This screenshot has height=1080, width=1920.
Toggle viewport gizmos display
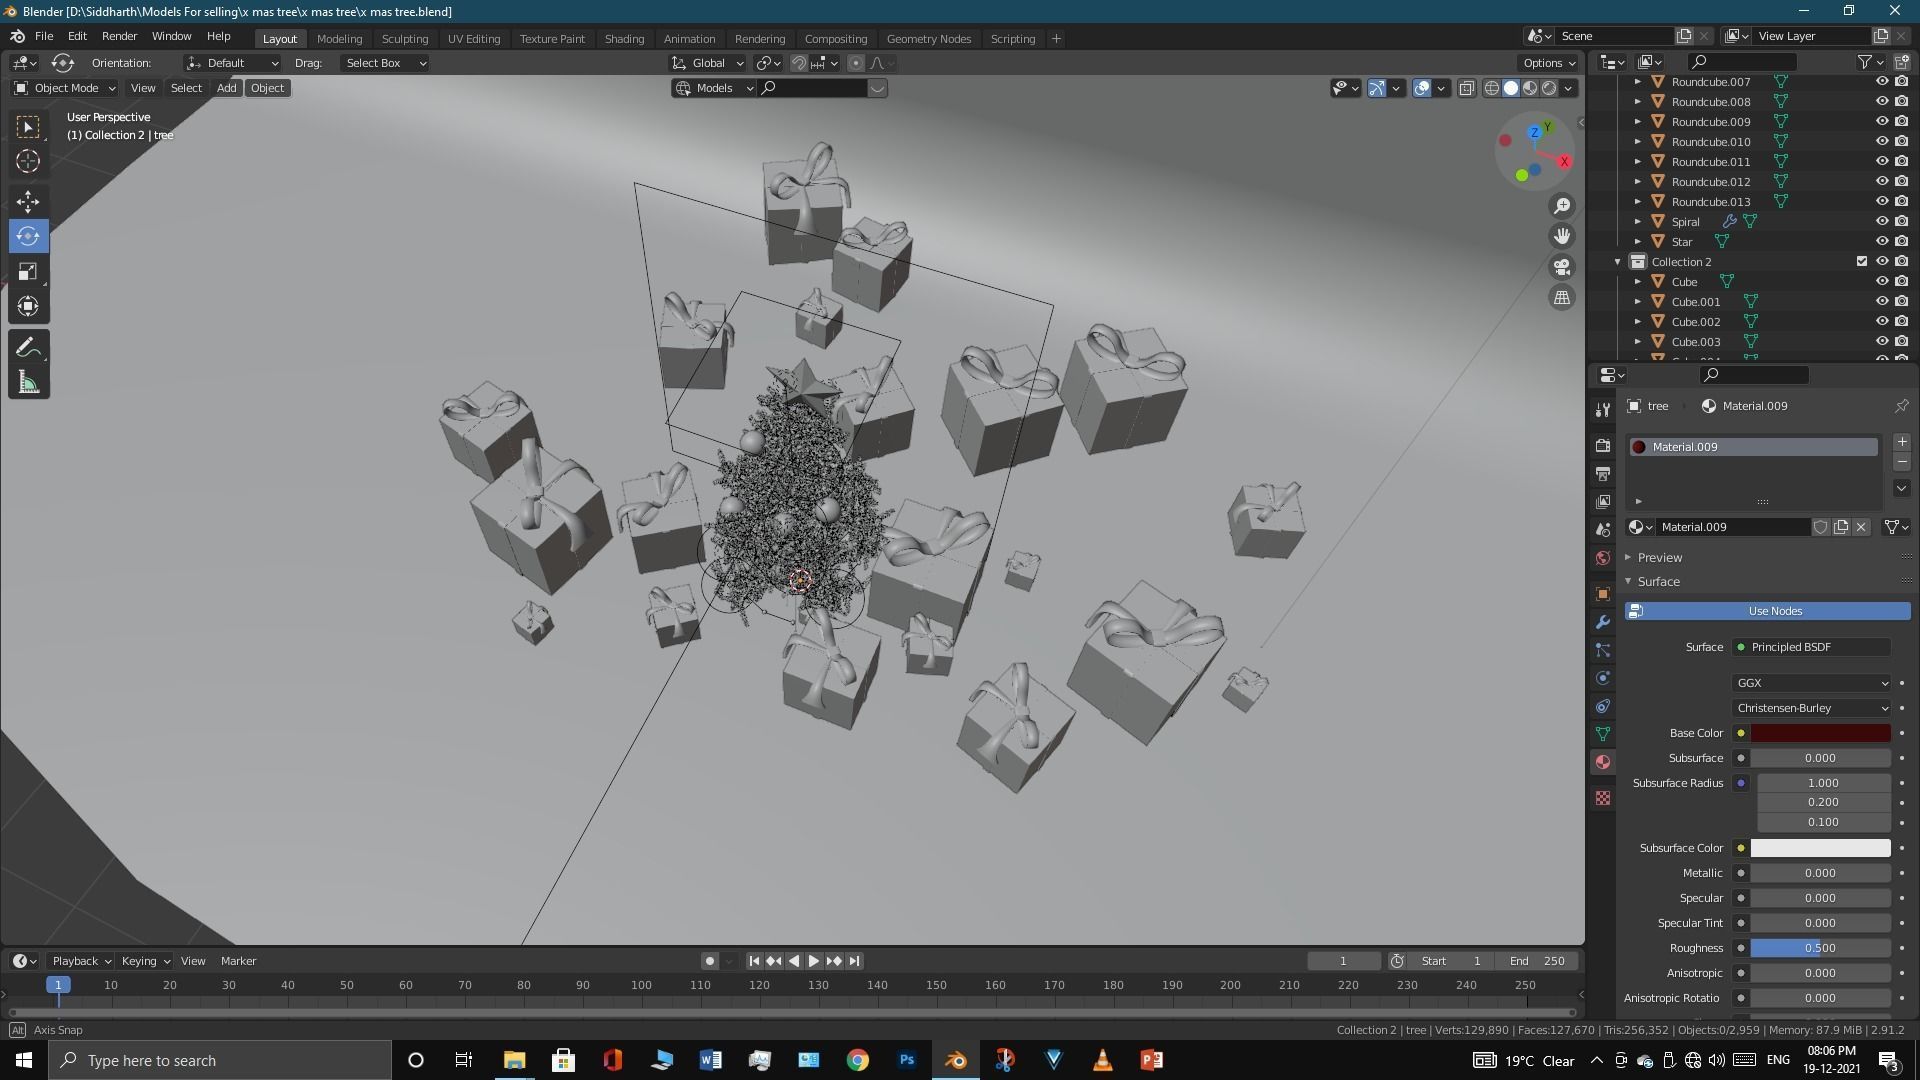point(1377,88)
